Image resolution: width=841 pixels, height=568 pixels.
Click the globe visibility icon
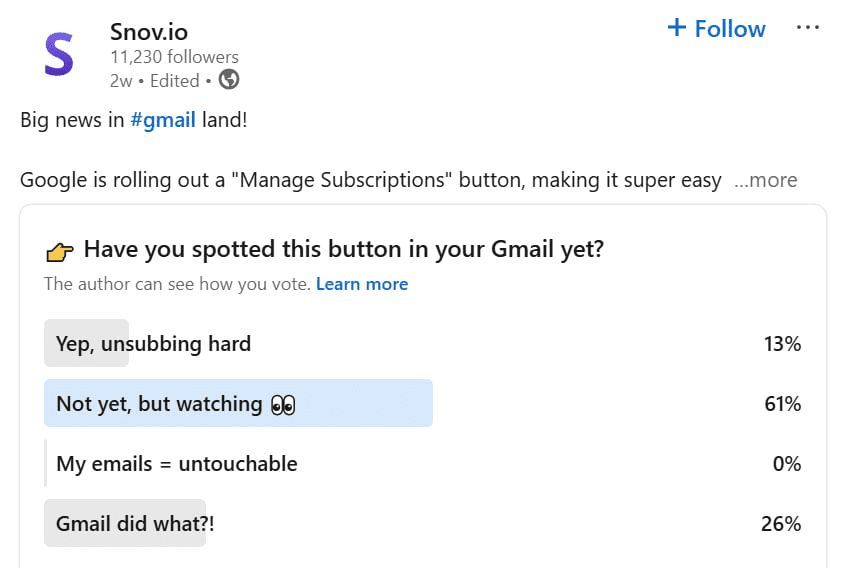tap(229, 80)
